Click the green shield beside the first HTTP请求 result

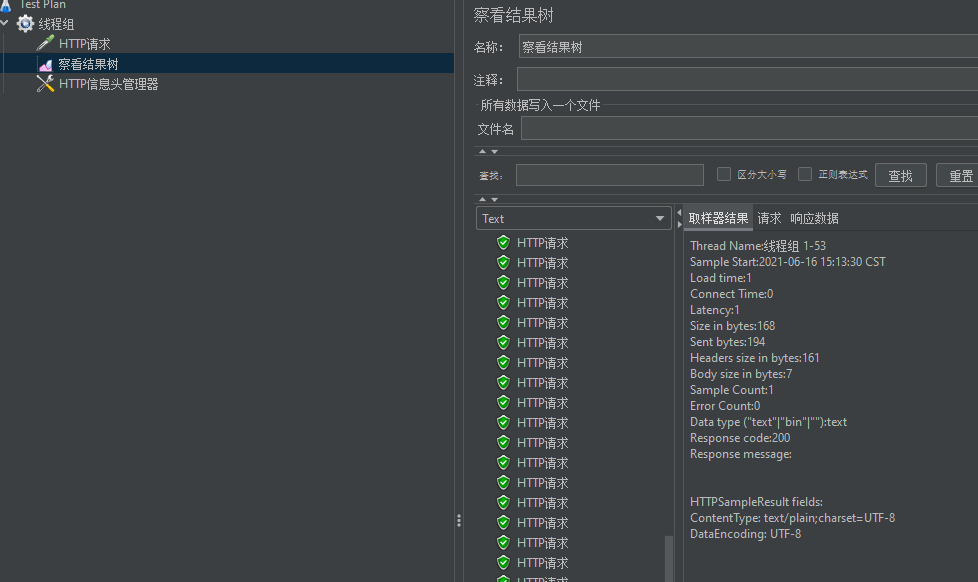[x=503, y=242]
